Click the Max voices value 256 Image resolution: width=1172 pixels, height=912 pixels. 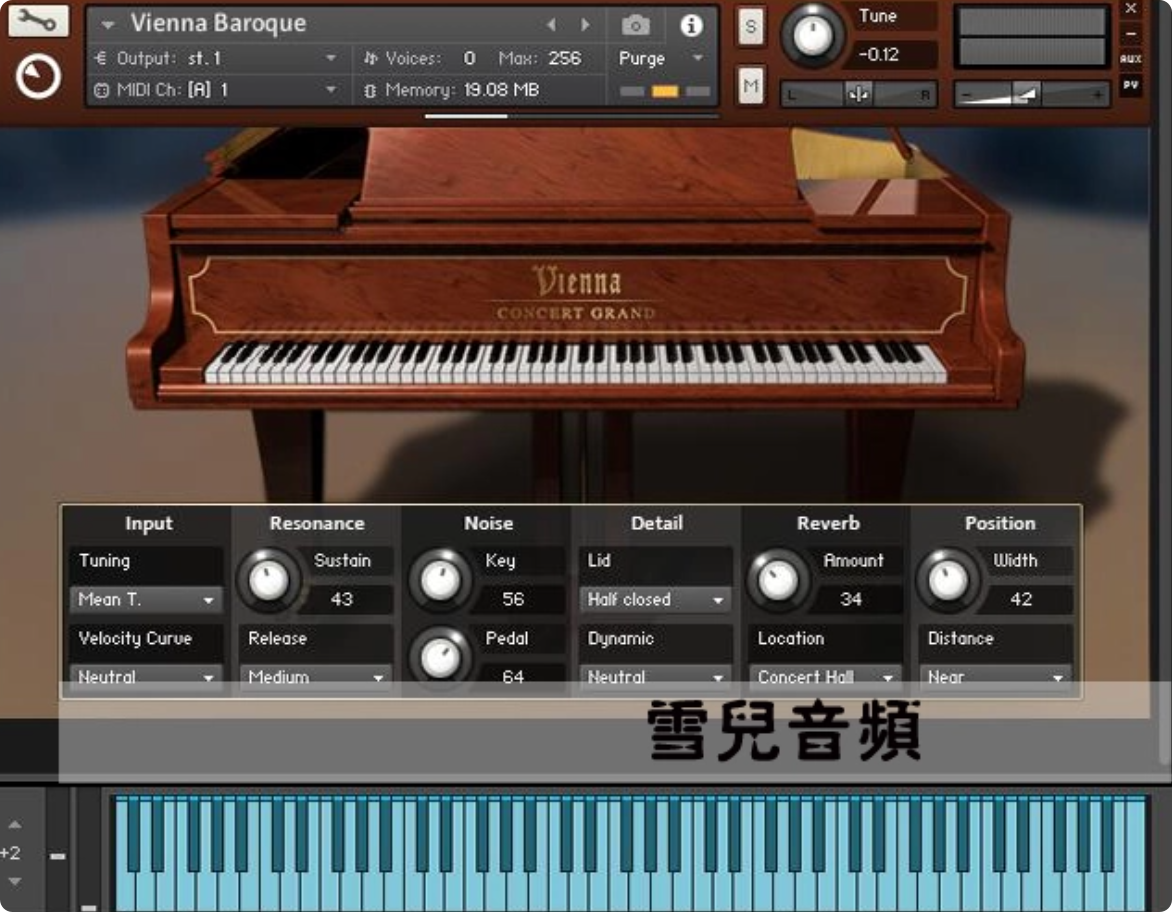(x=564, y=58)
